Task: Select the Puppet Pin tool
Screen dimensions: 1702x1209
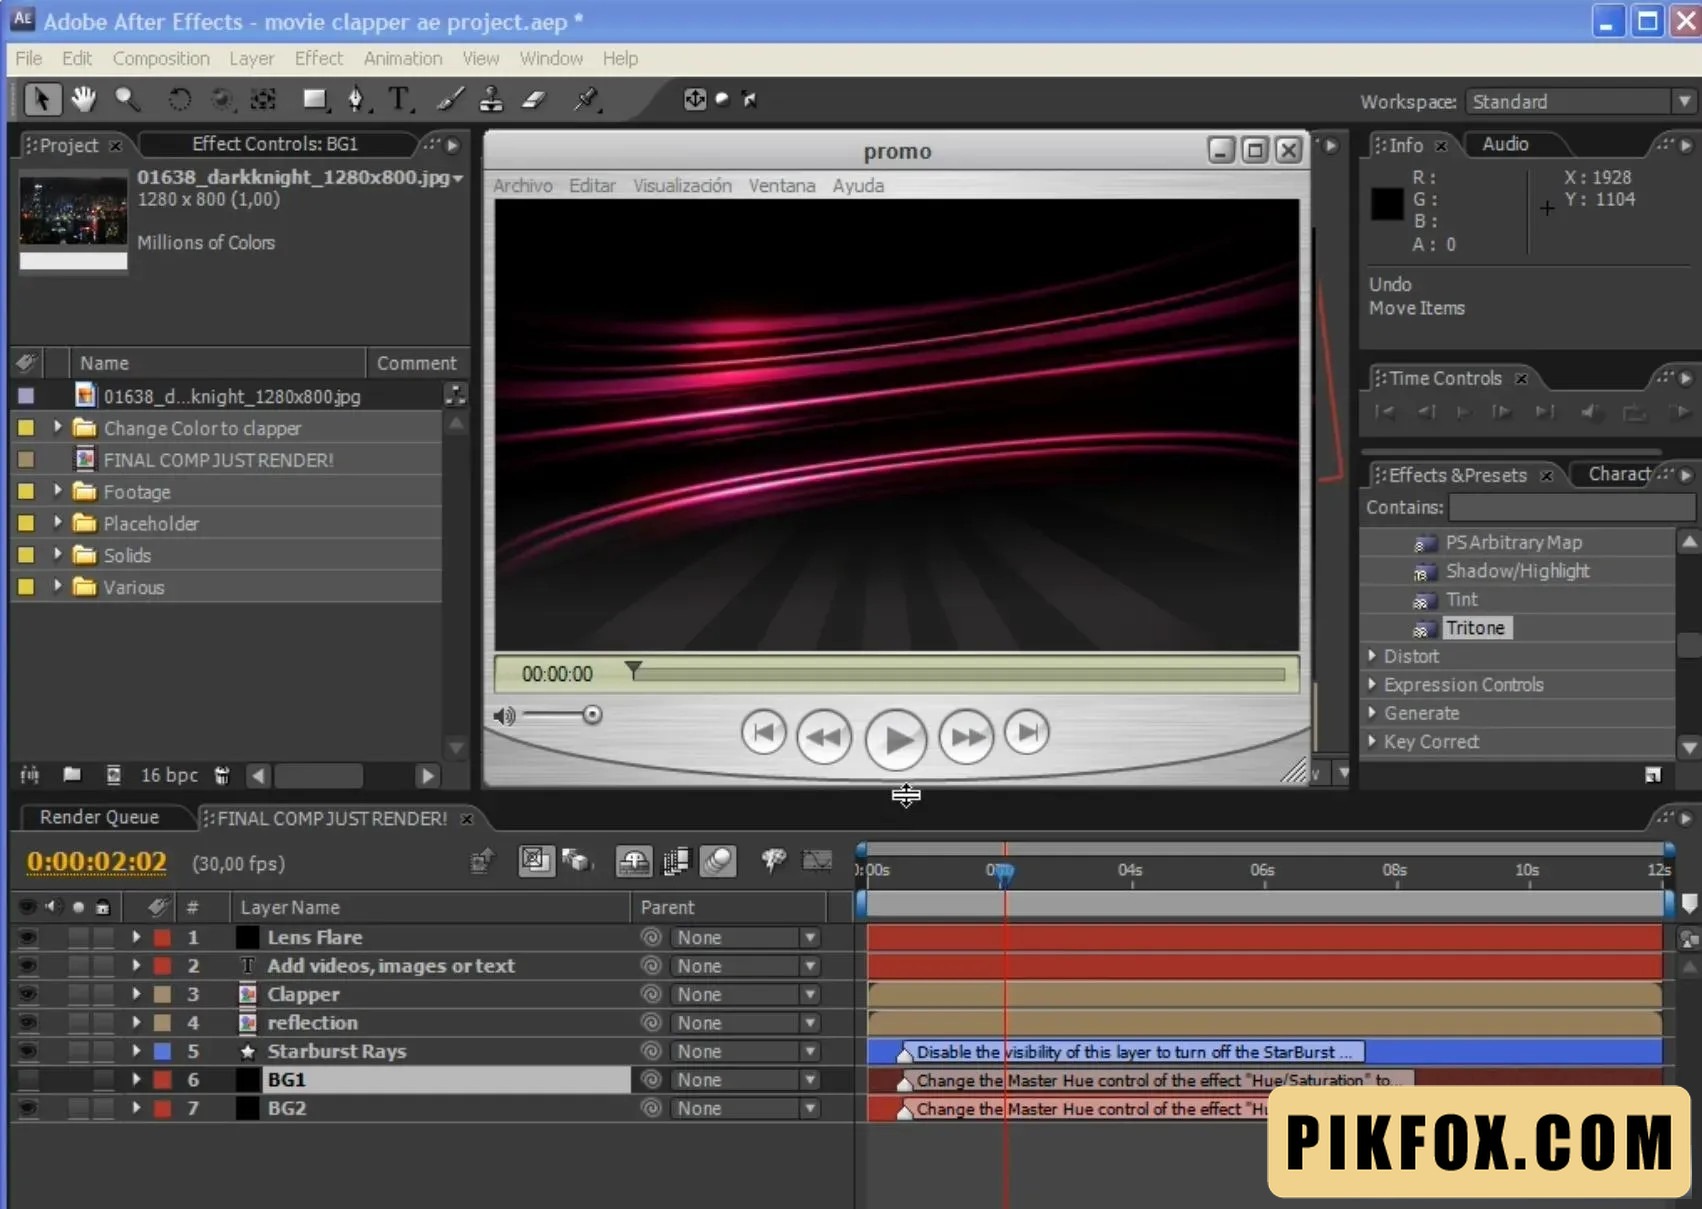Action: click(x=586, y=99)
